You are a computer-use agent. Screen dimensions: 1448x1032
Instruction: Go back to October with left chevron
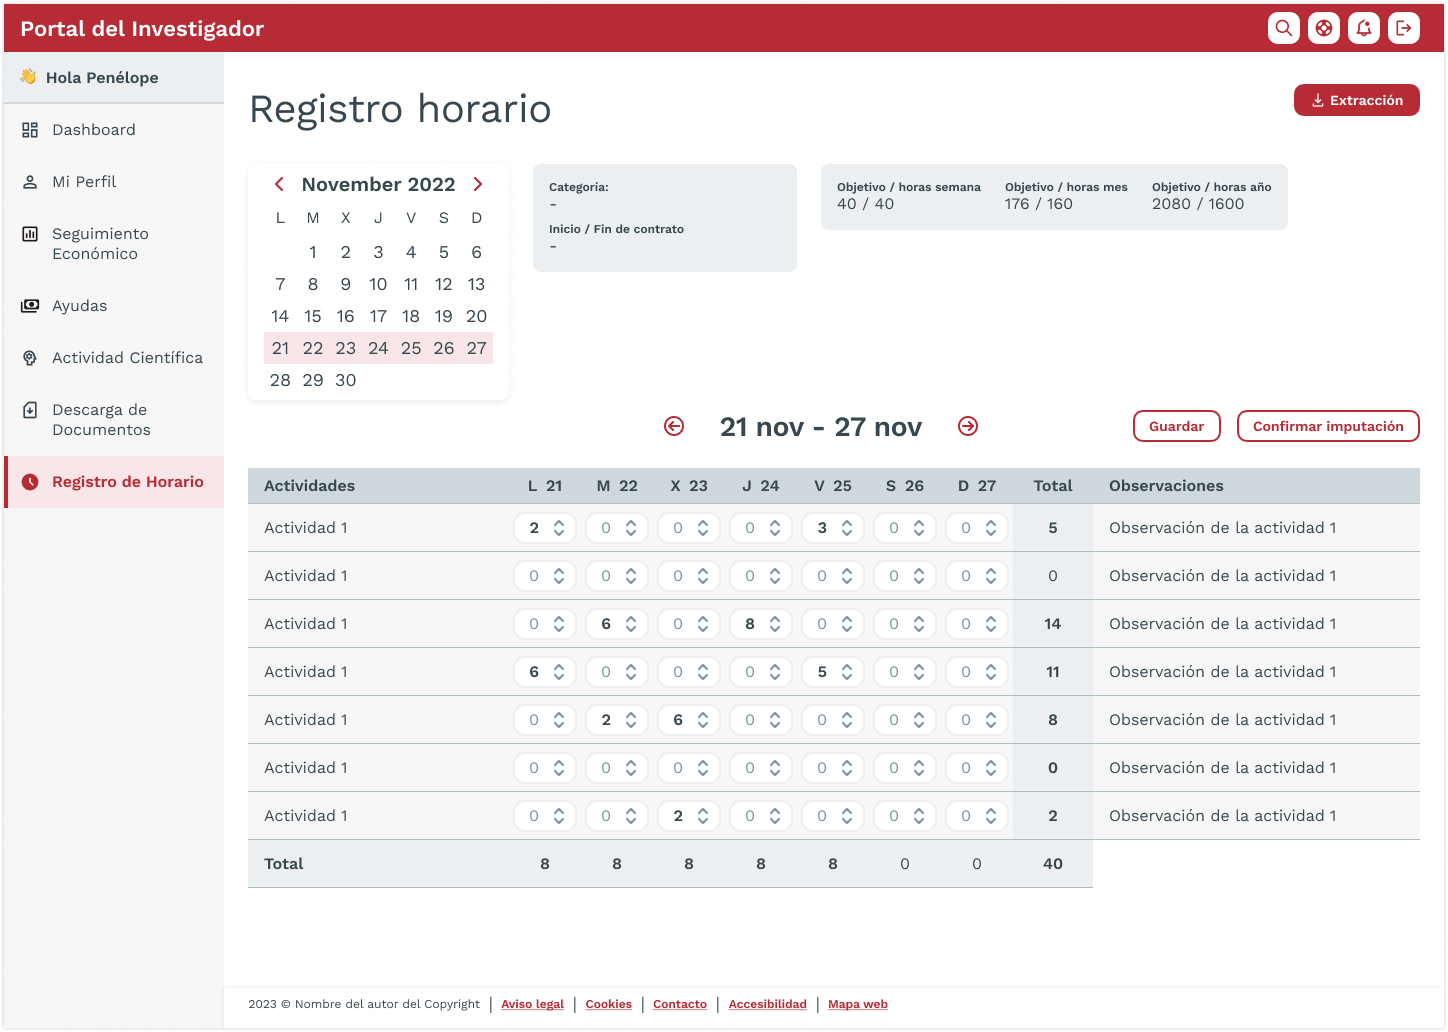click(x=279, y=184)
